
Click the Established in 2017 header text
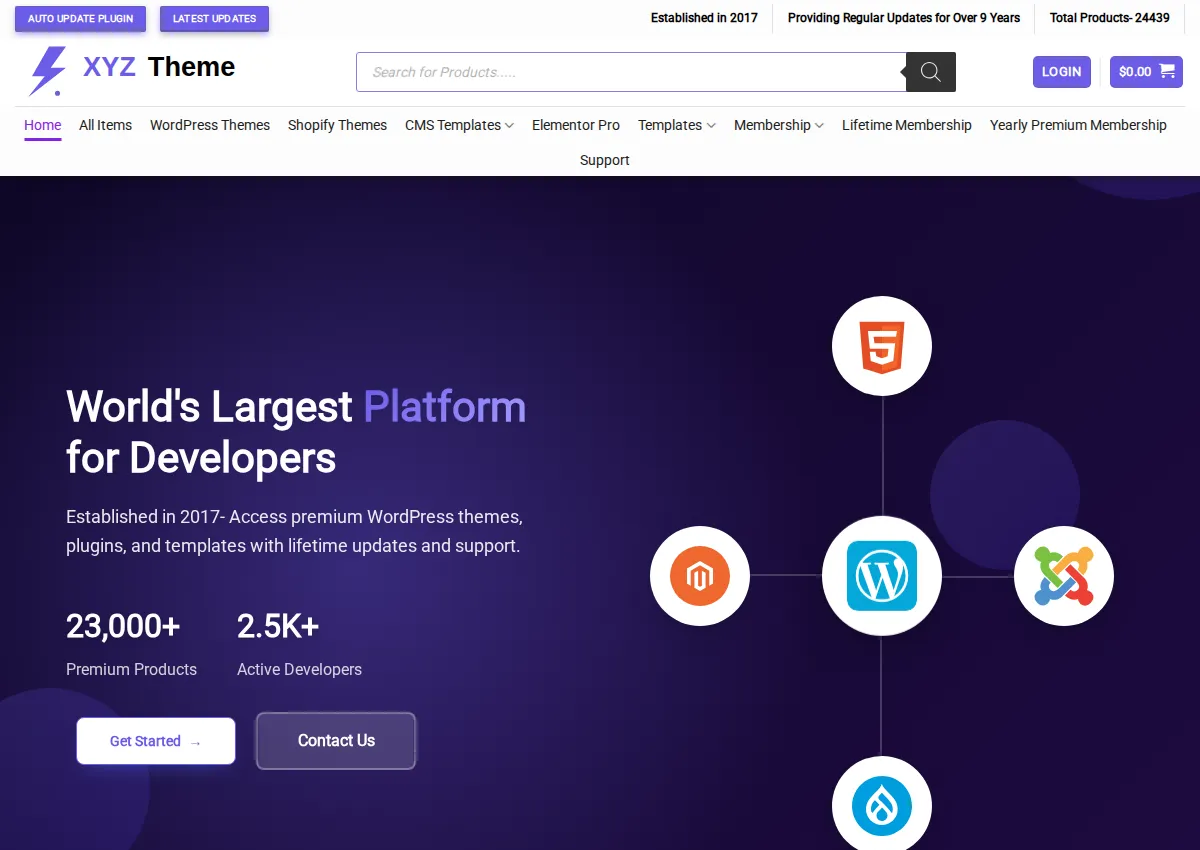pyautogui.click(x=704, y=17)
